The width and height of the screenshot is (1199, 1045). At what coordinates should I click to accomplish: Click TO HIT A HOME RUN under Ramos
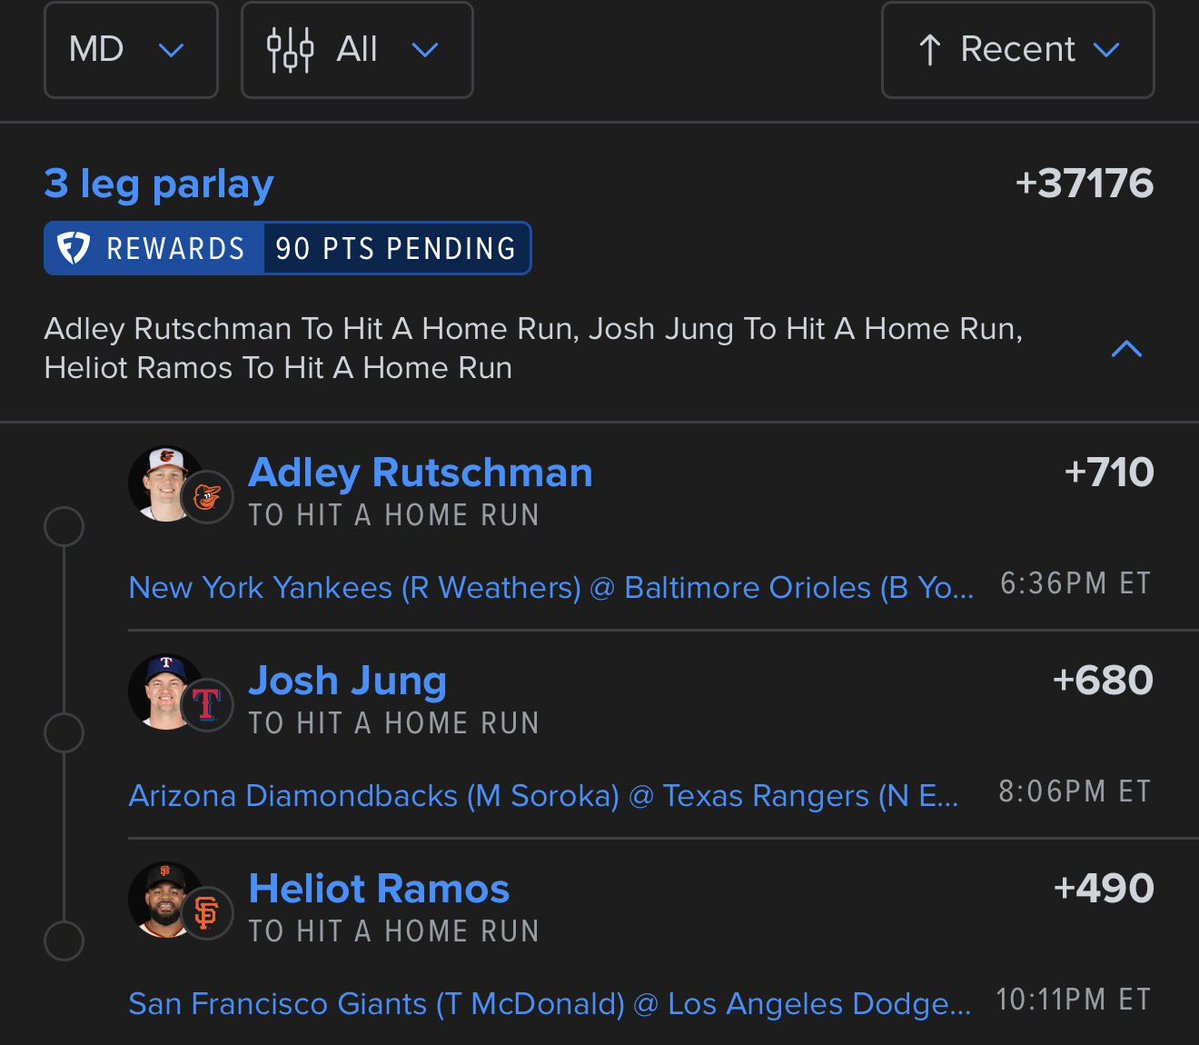395,931
